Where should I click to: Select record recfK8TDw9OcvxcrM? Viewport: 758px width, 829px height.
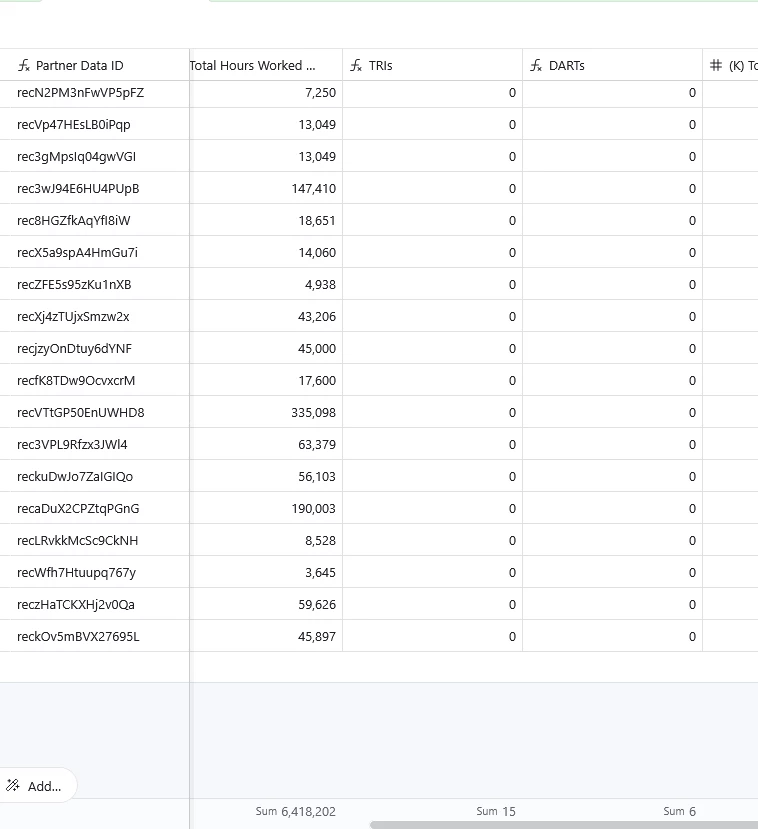pos(76,381)
